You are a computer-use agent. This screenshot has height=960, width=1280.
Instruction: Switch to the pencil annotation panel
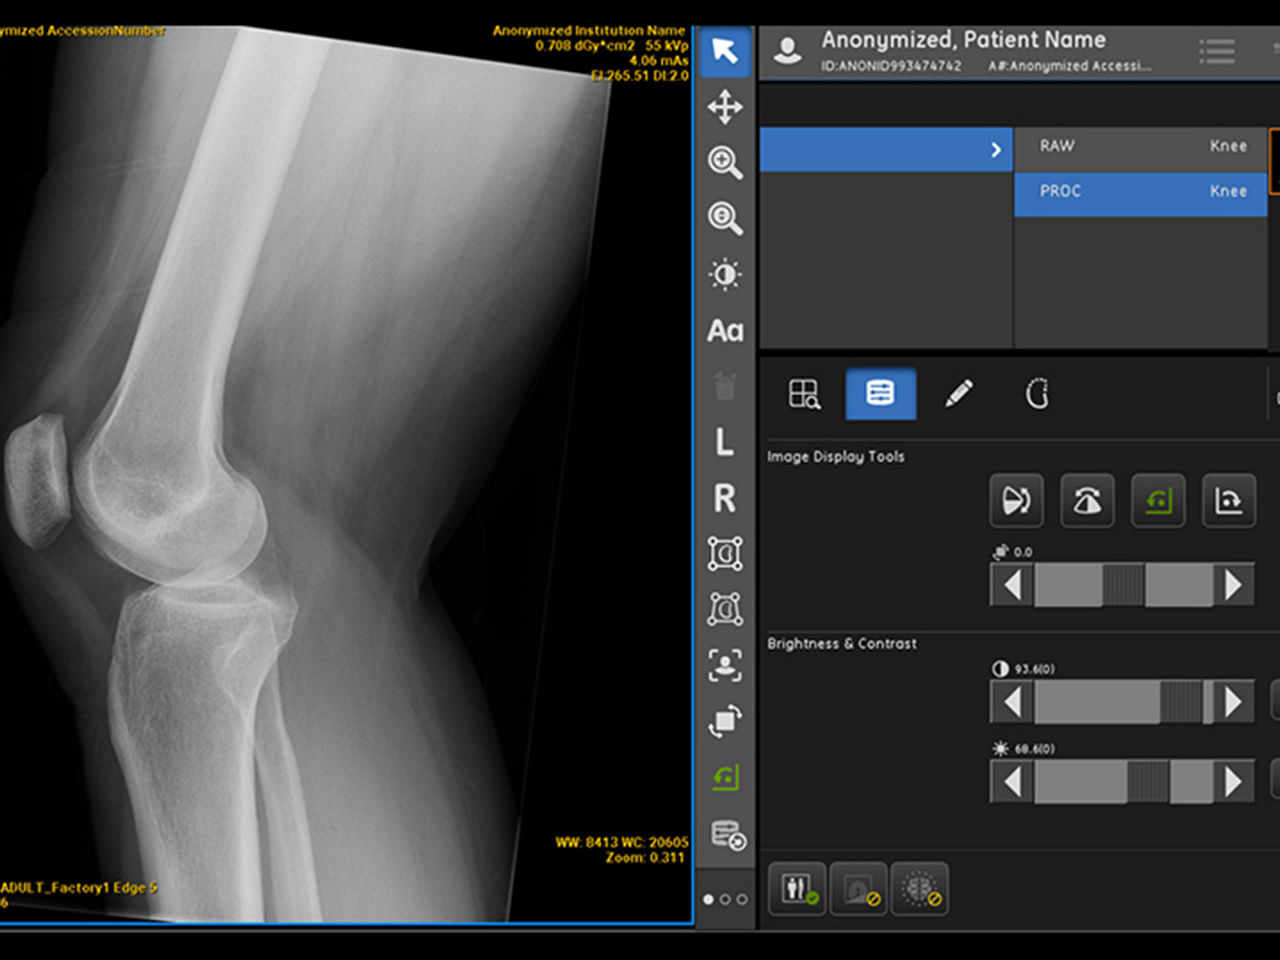(x=960, y=394)
